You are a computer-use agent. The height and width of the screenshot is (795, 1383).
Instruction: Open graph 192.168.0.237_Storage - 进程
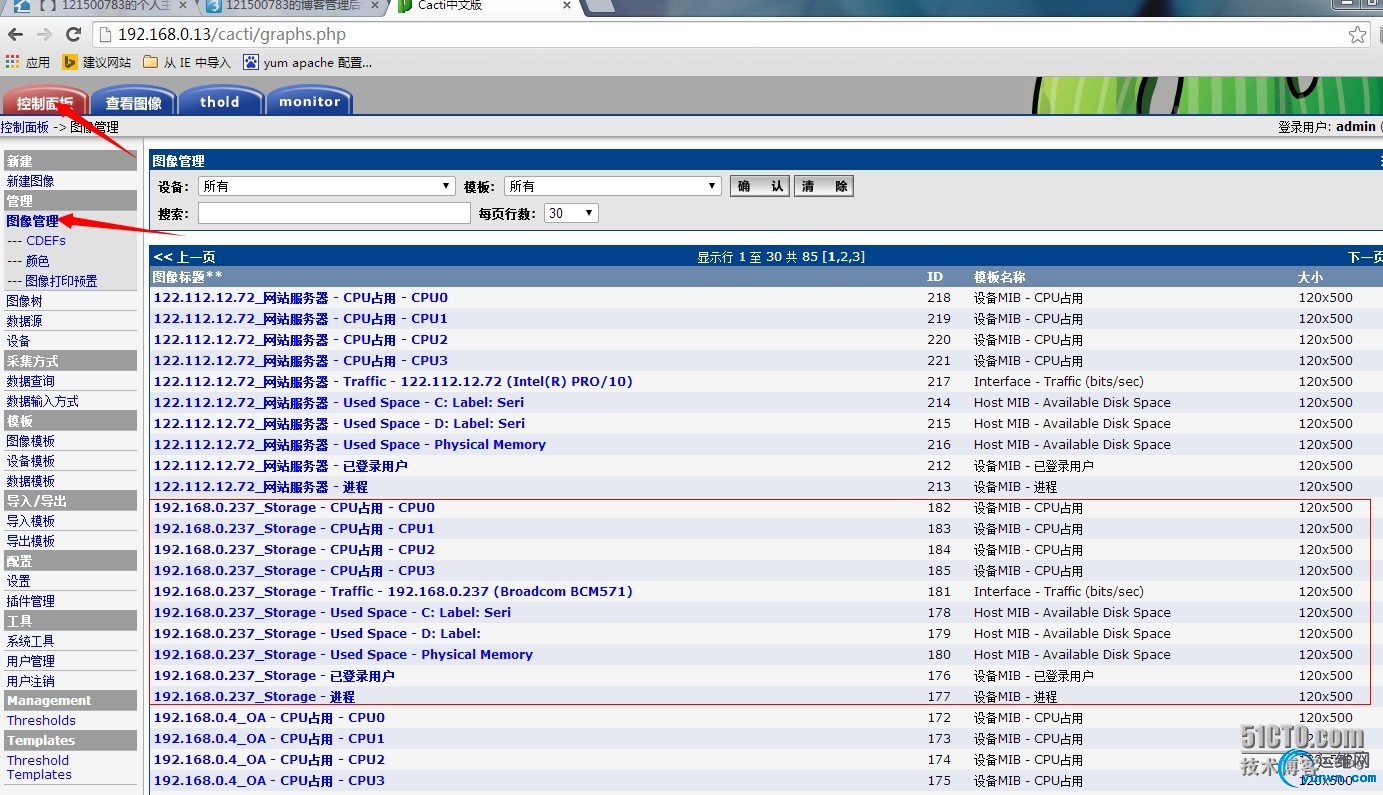254,697
